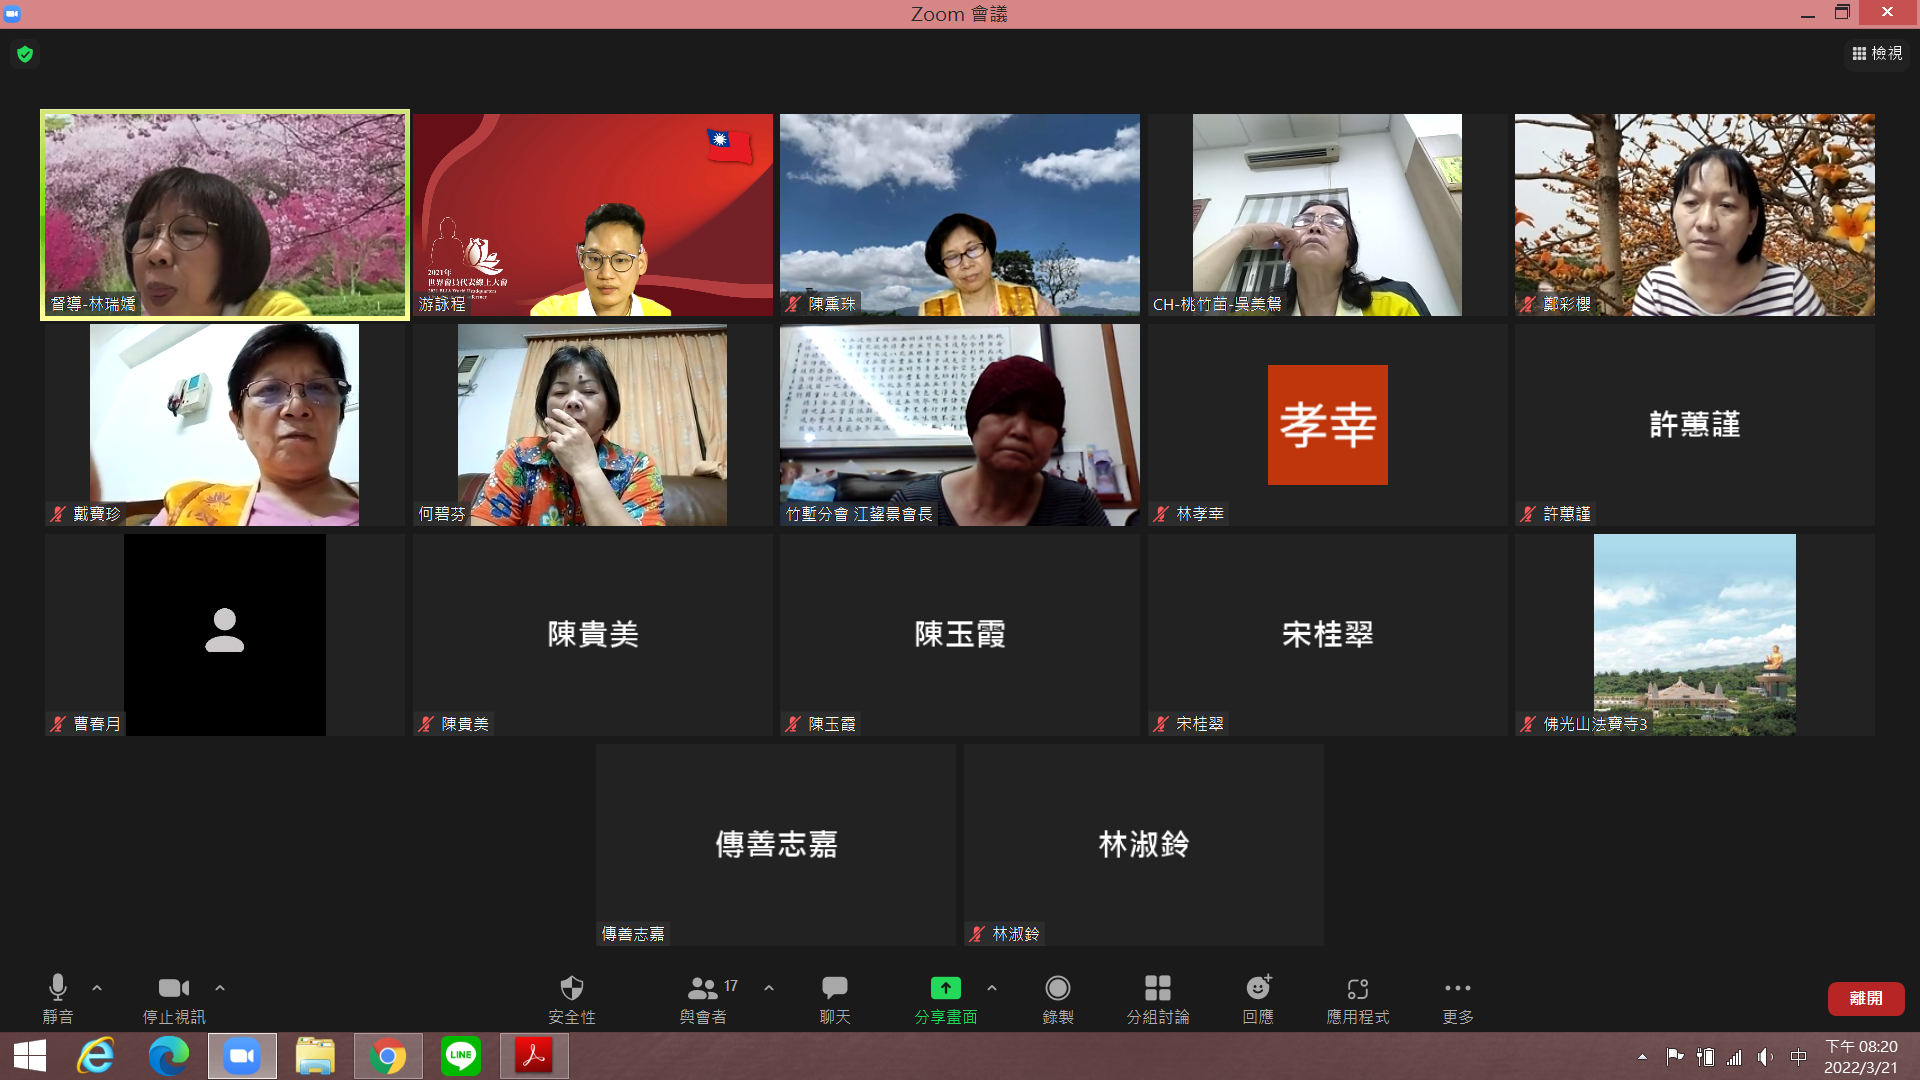
Task: Expand video options arrow beside camera
Action: (220, 988)
